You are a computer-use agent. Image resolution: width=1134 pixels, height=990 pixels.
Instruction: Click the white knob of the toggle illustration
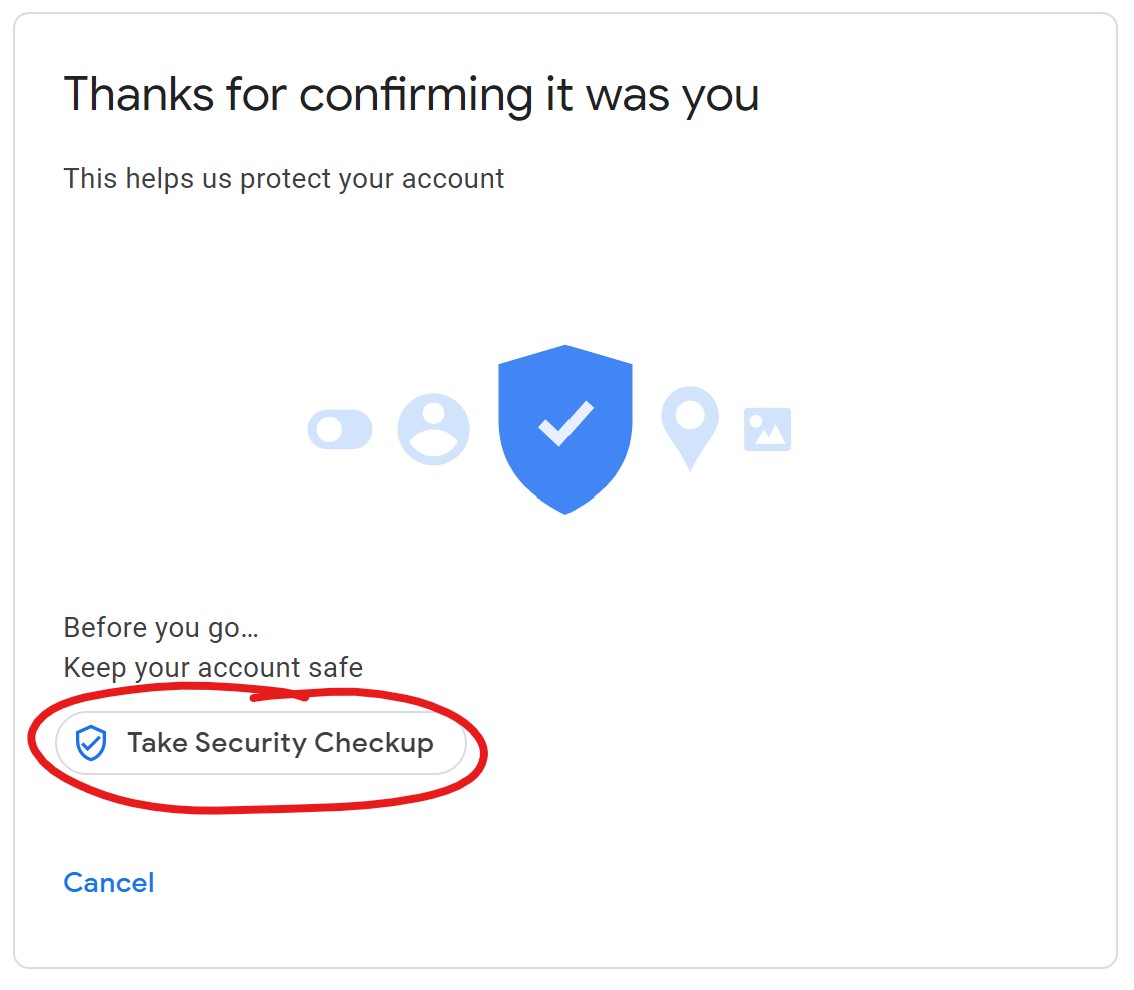(328, 430)
